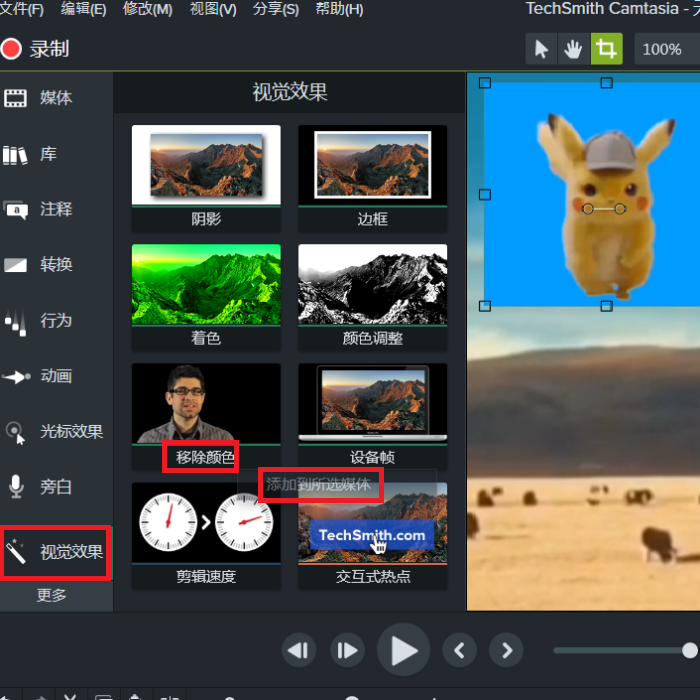This screenshot has width=700, height=700.
Task: Click the bottom-left corner crop handle
Action: click(x=485, y=306)
